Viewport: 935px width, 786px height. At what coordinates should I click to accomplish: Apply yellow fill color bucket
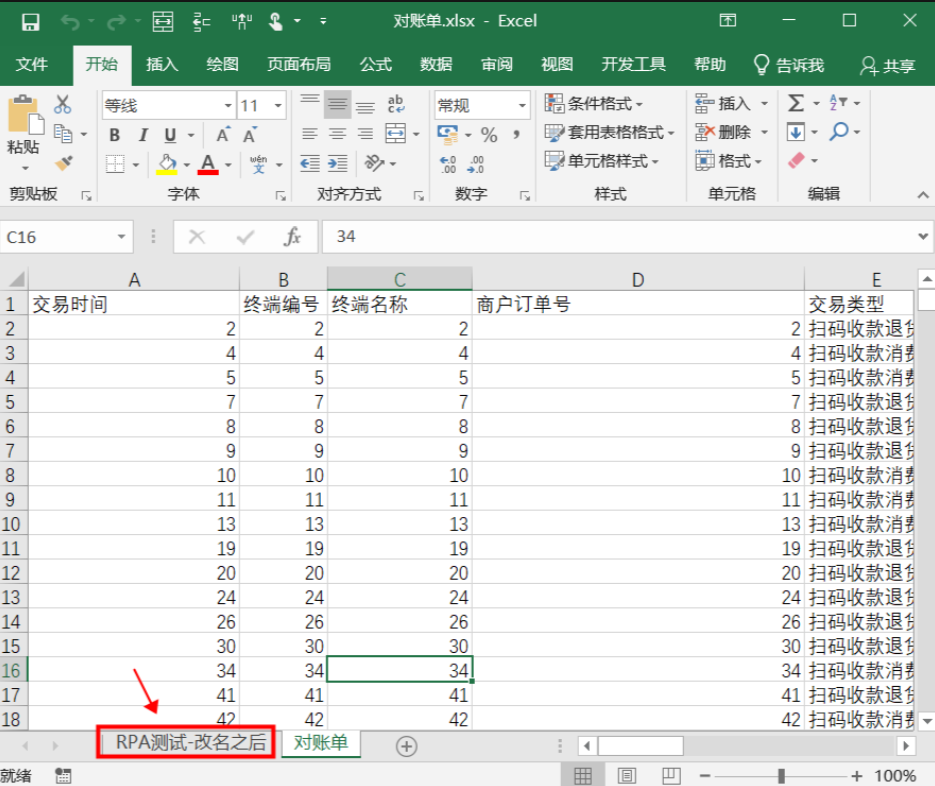coord(167,164)
